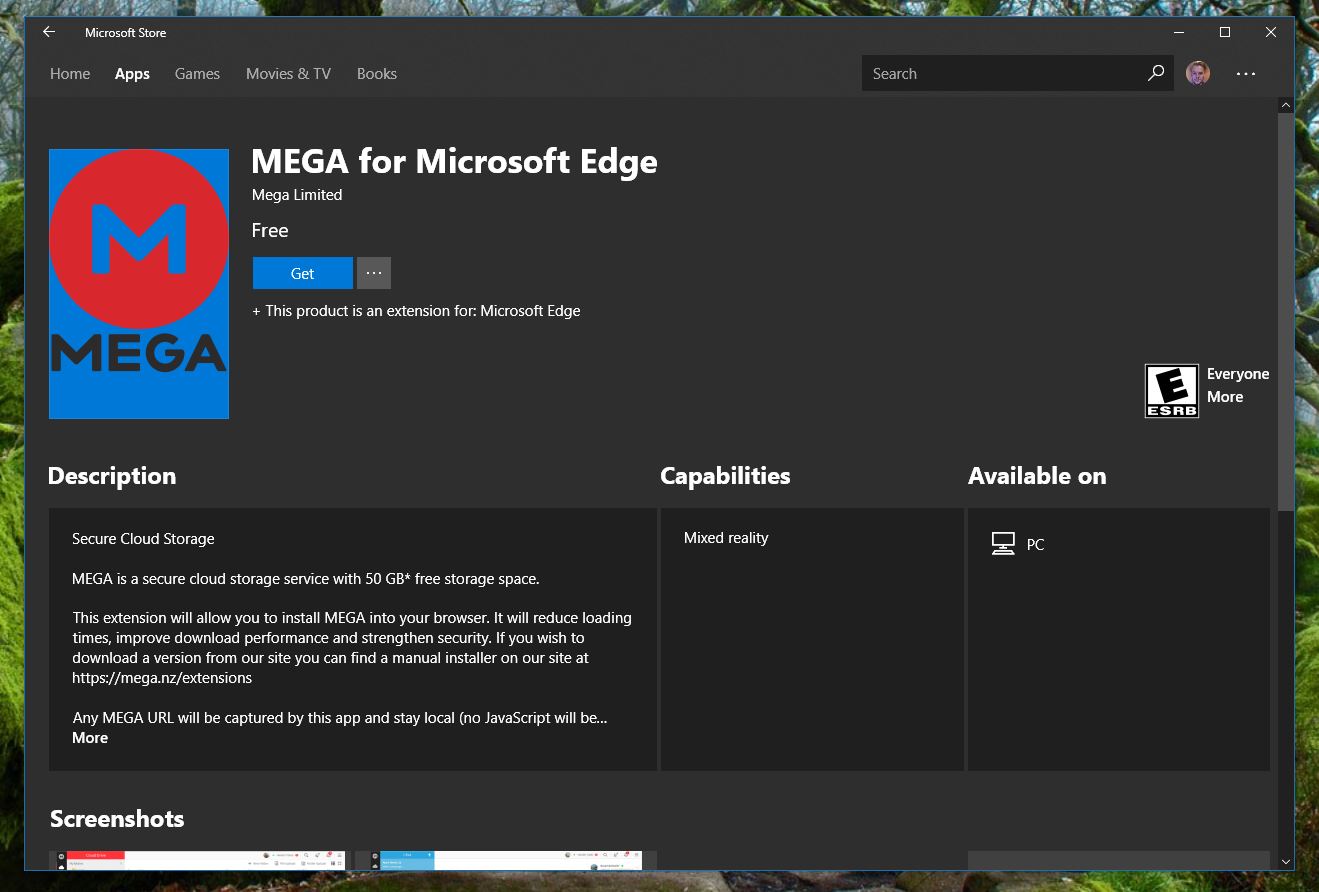Screen dimensions: 1319x892
Task: Click the scrollbar down arrow
Action: 1286,862
